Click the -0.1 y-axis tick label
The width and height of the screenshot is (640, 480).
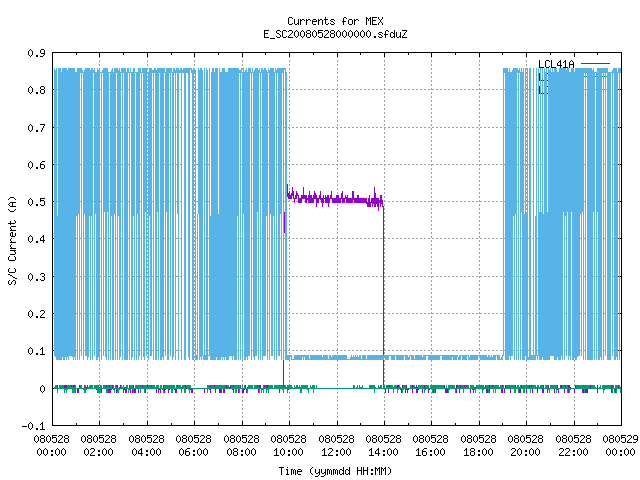coord(33,426)
